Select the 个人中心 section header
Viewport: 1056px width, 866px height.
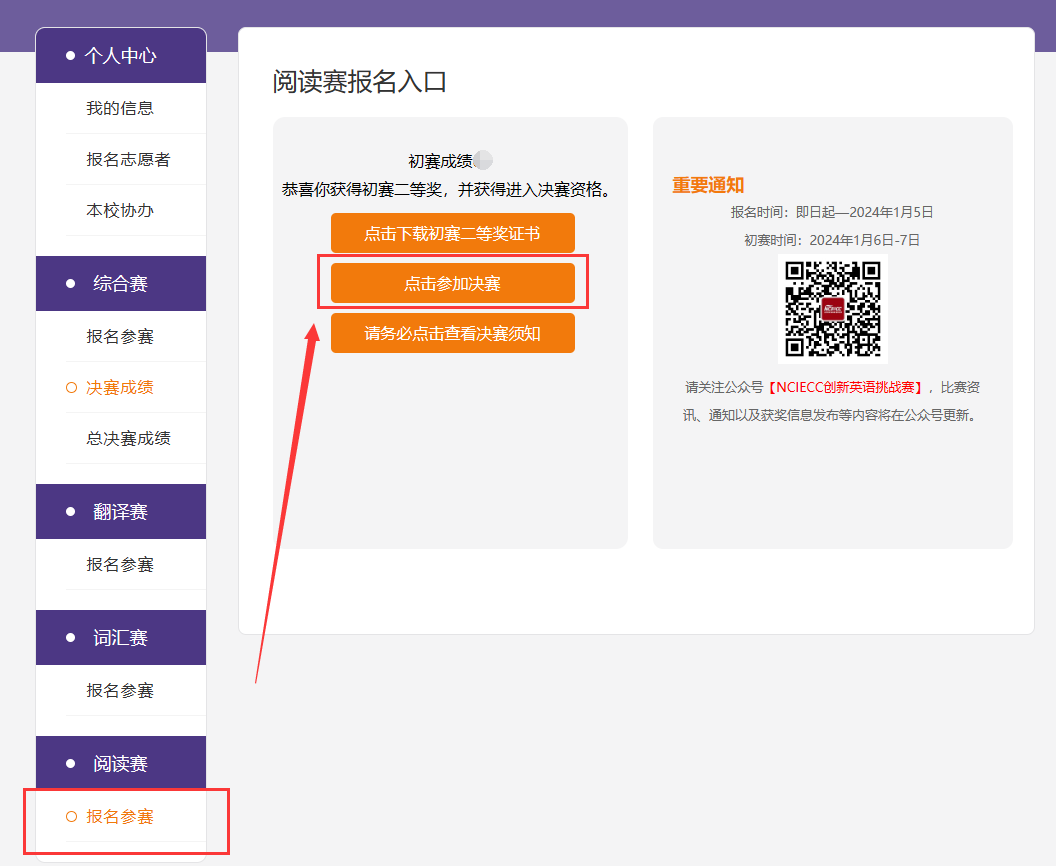(121, 55)
